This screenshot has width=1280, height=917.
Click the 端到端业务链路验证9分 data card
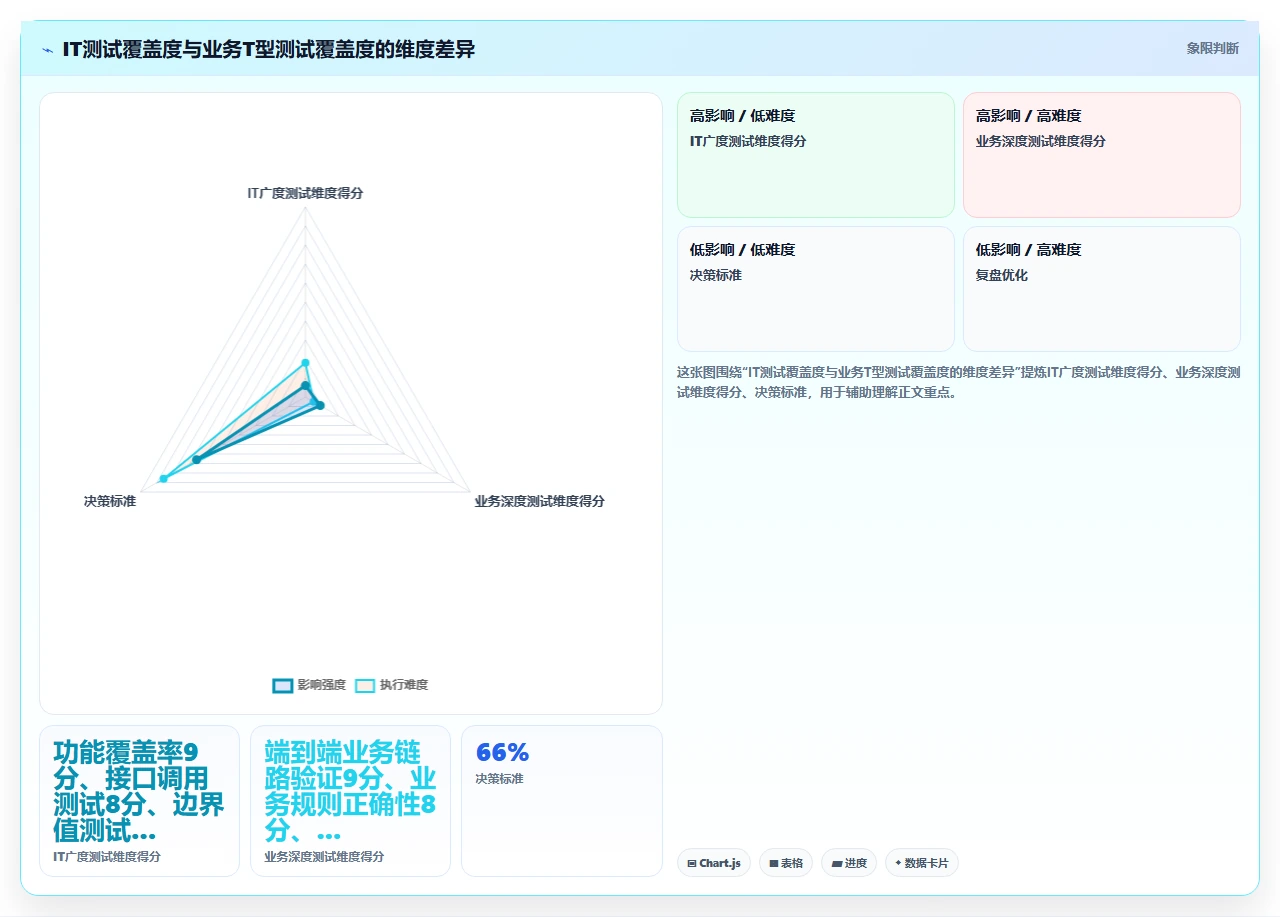point(350,801)
